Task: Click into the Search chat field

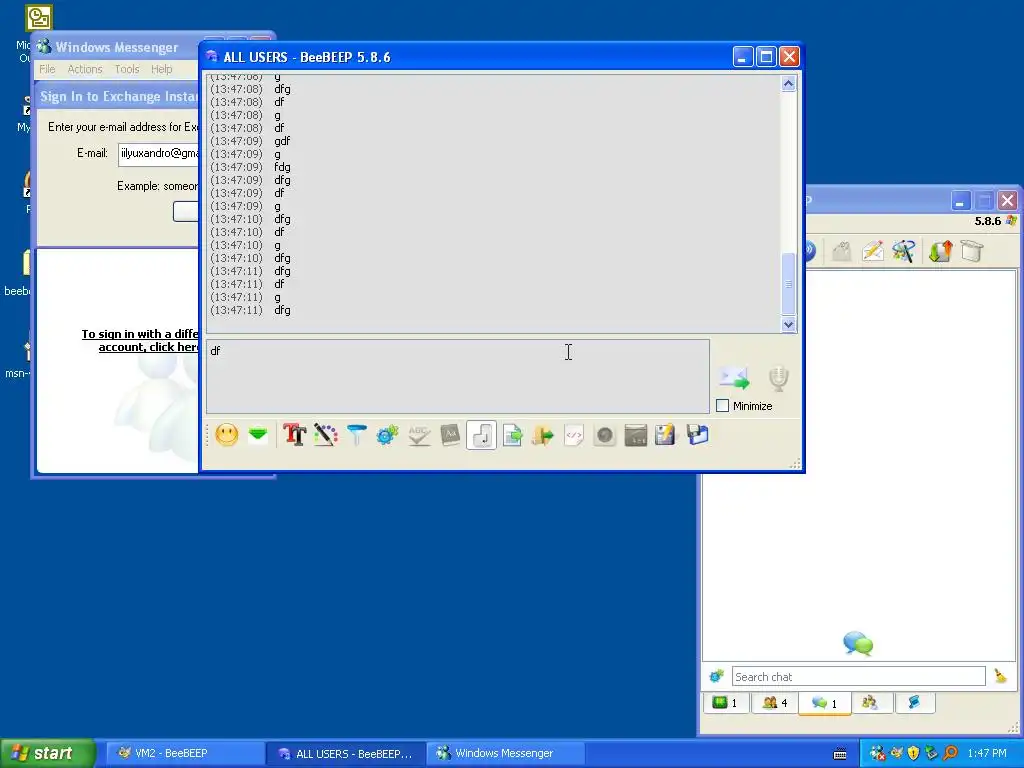Action: click(858, 677)
